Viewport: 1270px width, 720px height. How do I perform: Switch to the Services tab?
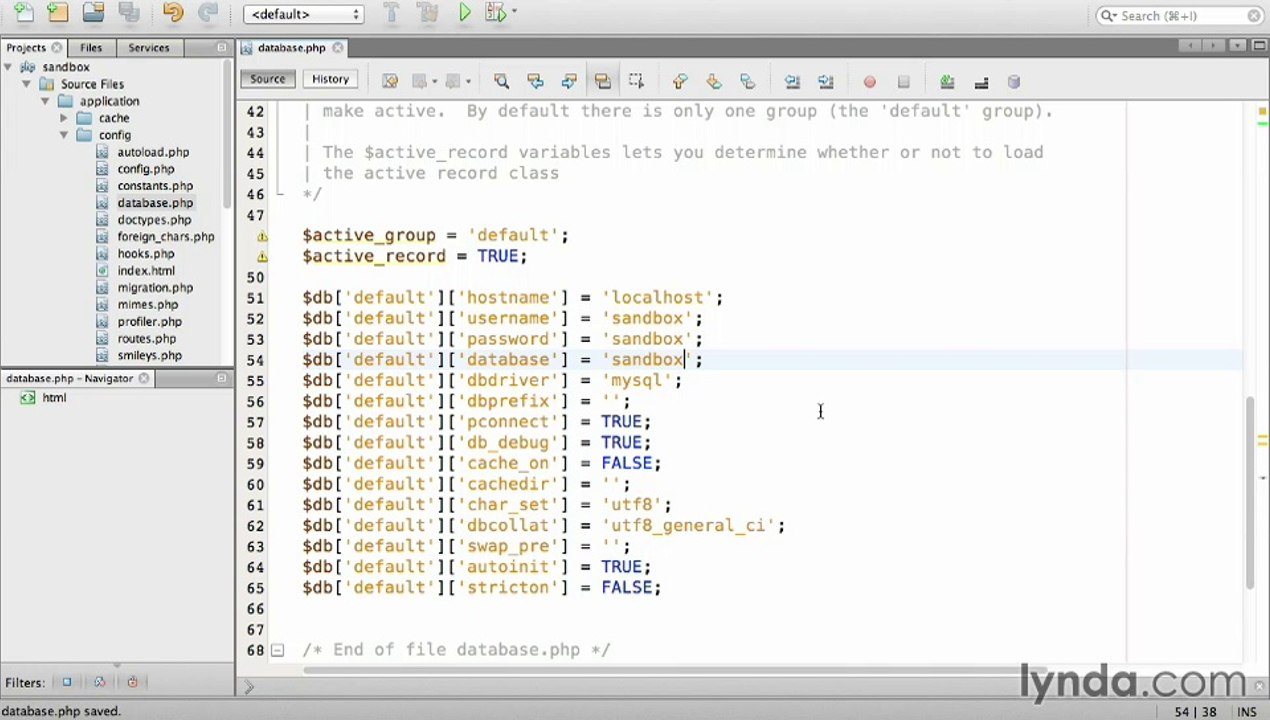(x=149, y=47)
